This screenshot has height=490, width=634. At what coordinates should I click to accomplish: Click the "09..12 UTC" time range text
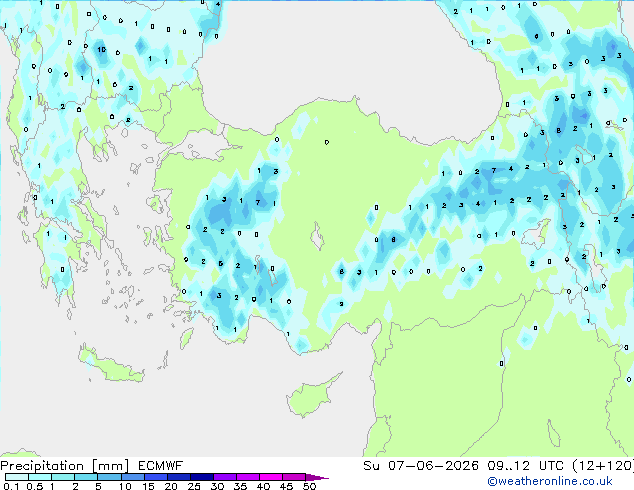(526, 466)
